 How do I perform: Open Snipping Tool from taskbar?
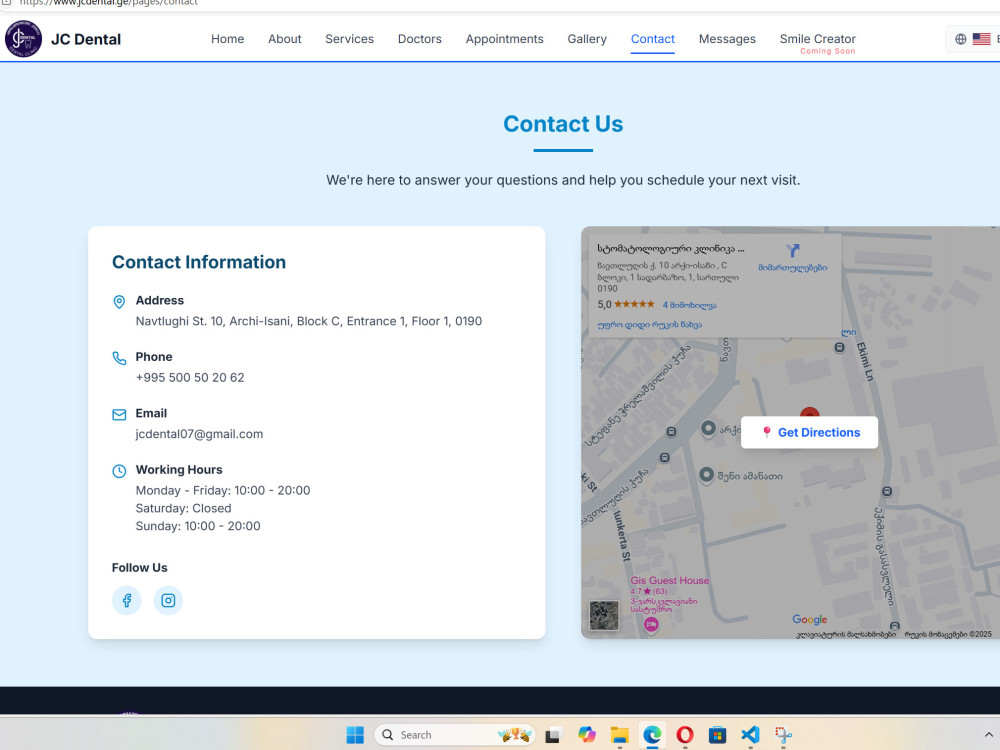coord(784,735)
